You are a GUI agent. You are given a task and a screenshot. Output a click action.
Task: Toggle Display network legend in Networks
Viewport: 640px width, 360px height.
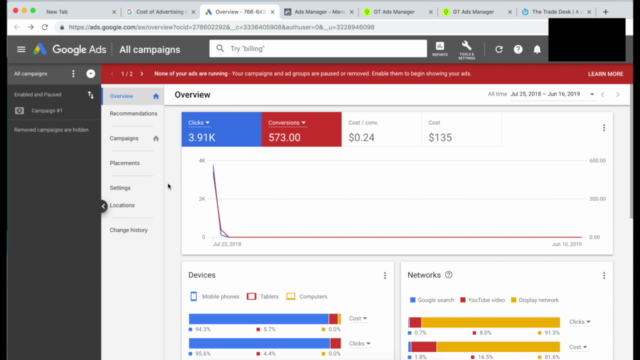tap(535, 300)
